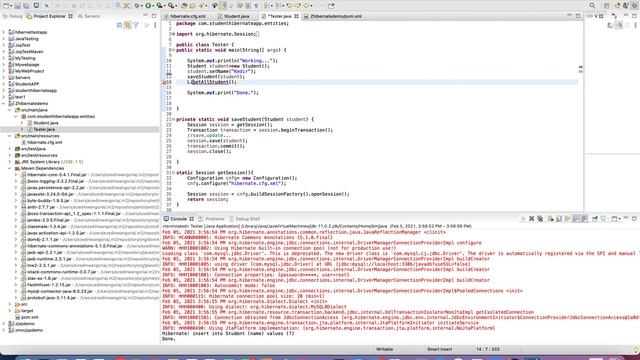Select Student.java in Project Explorer

coord(45,123)
